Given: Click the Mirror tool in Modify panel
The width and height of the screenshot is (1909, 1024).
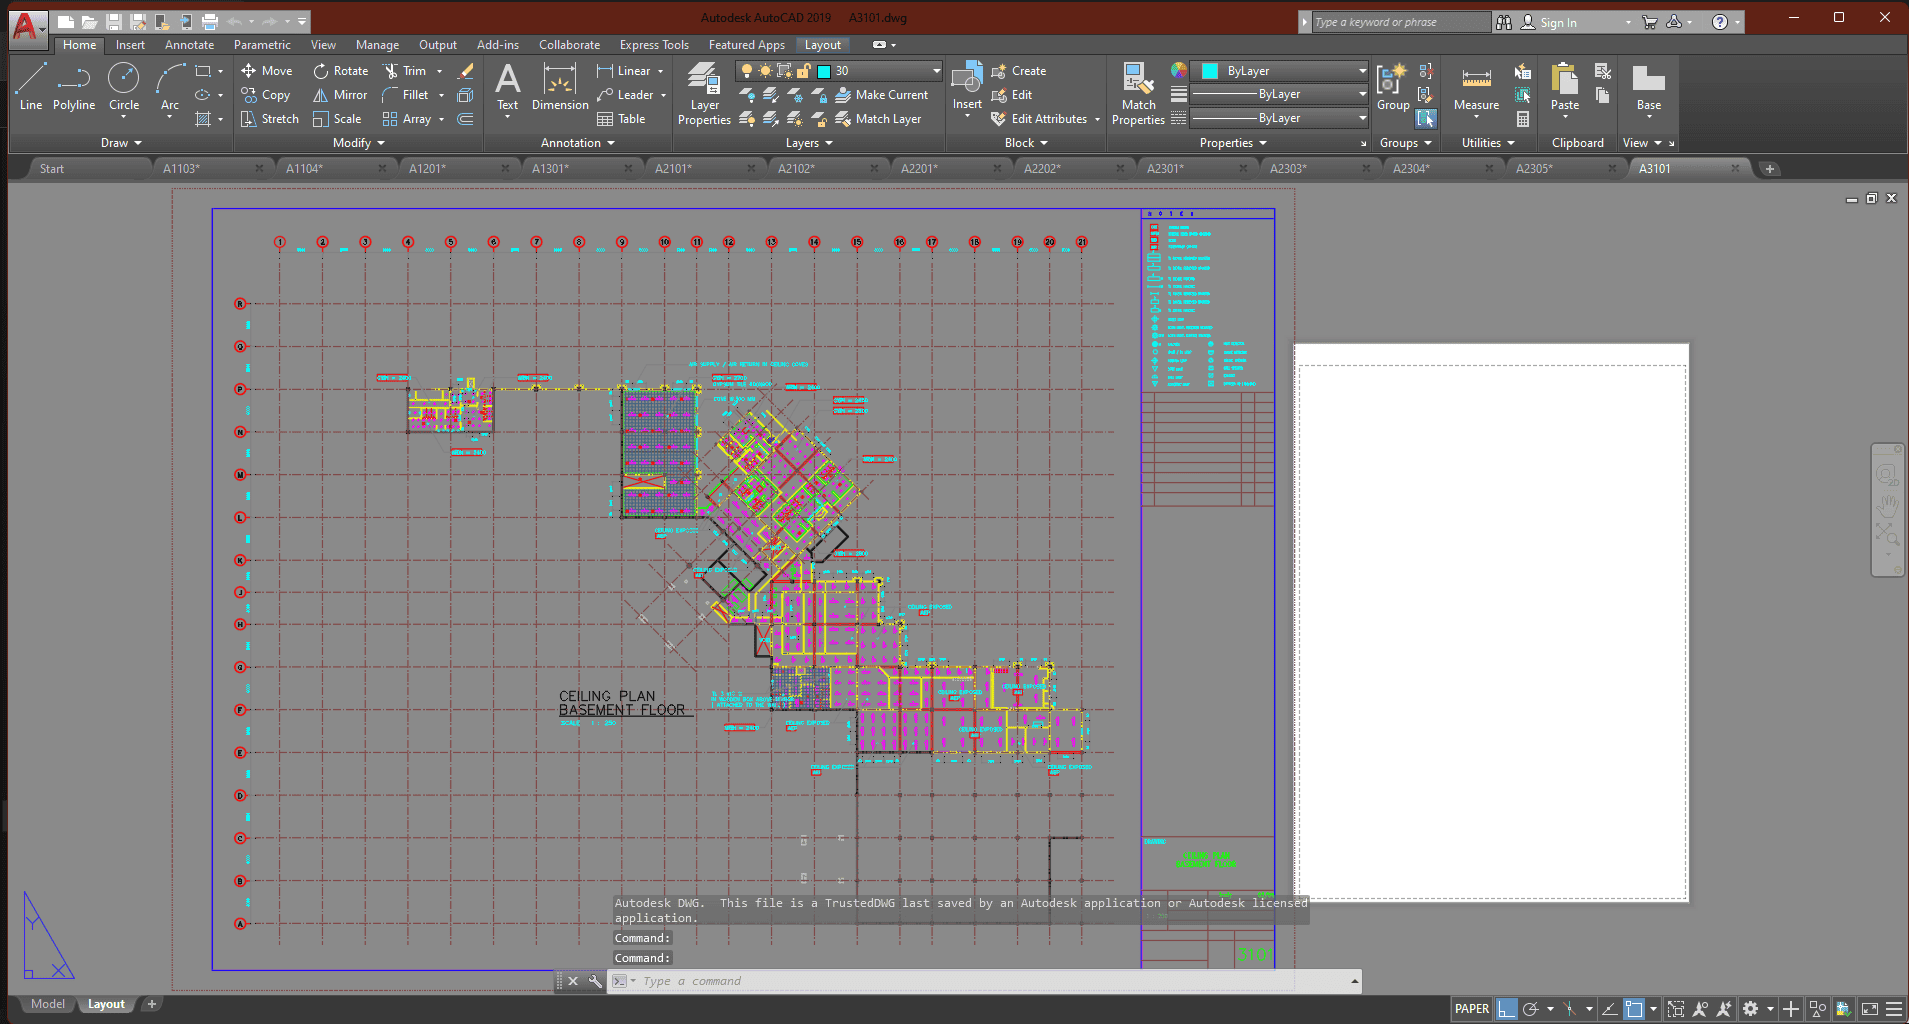Looking at the screenshot, I should click(340, 95).
